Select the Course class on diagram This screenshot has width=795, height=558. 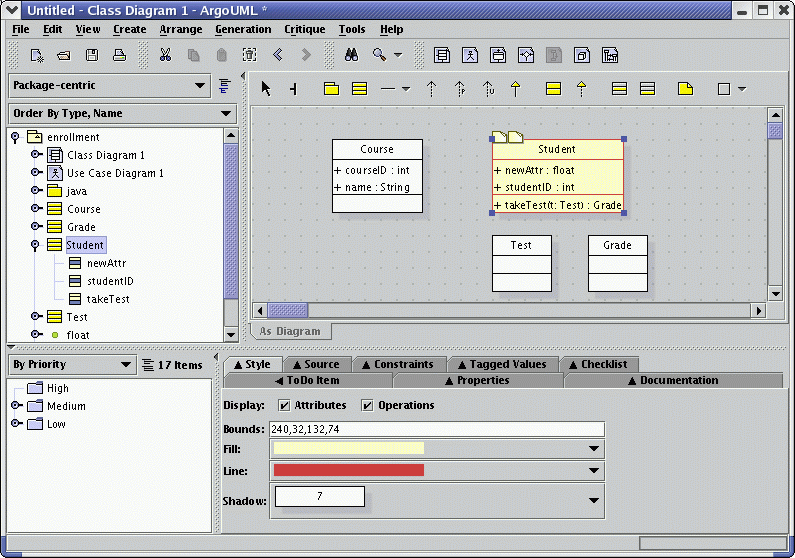(x=377, y=176)
